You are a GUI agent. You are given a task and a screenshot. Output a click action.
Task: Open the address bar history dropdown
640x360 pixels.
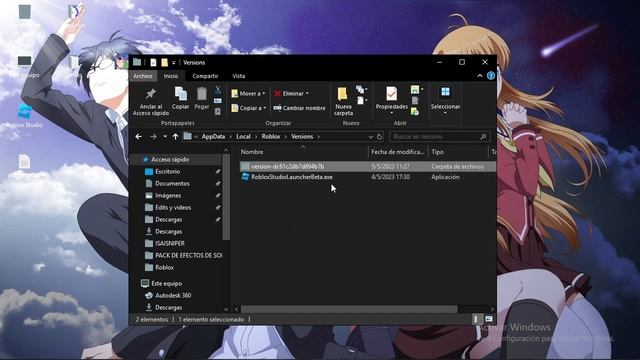[x=371, y=137]
